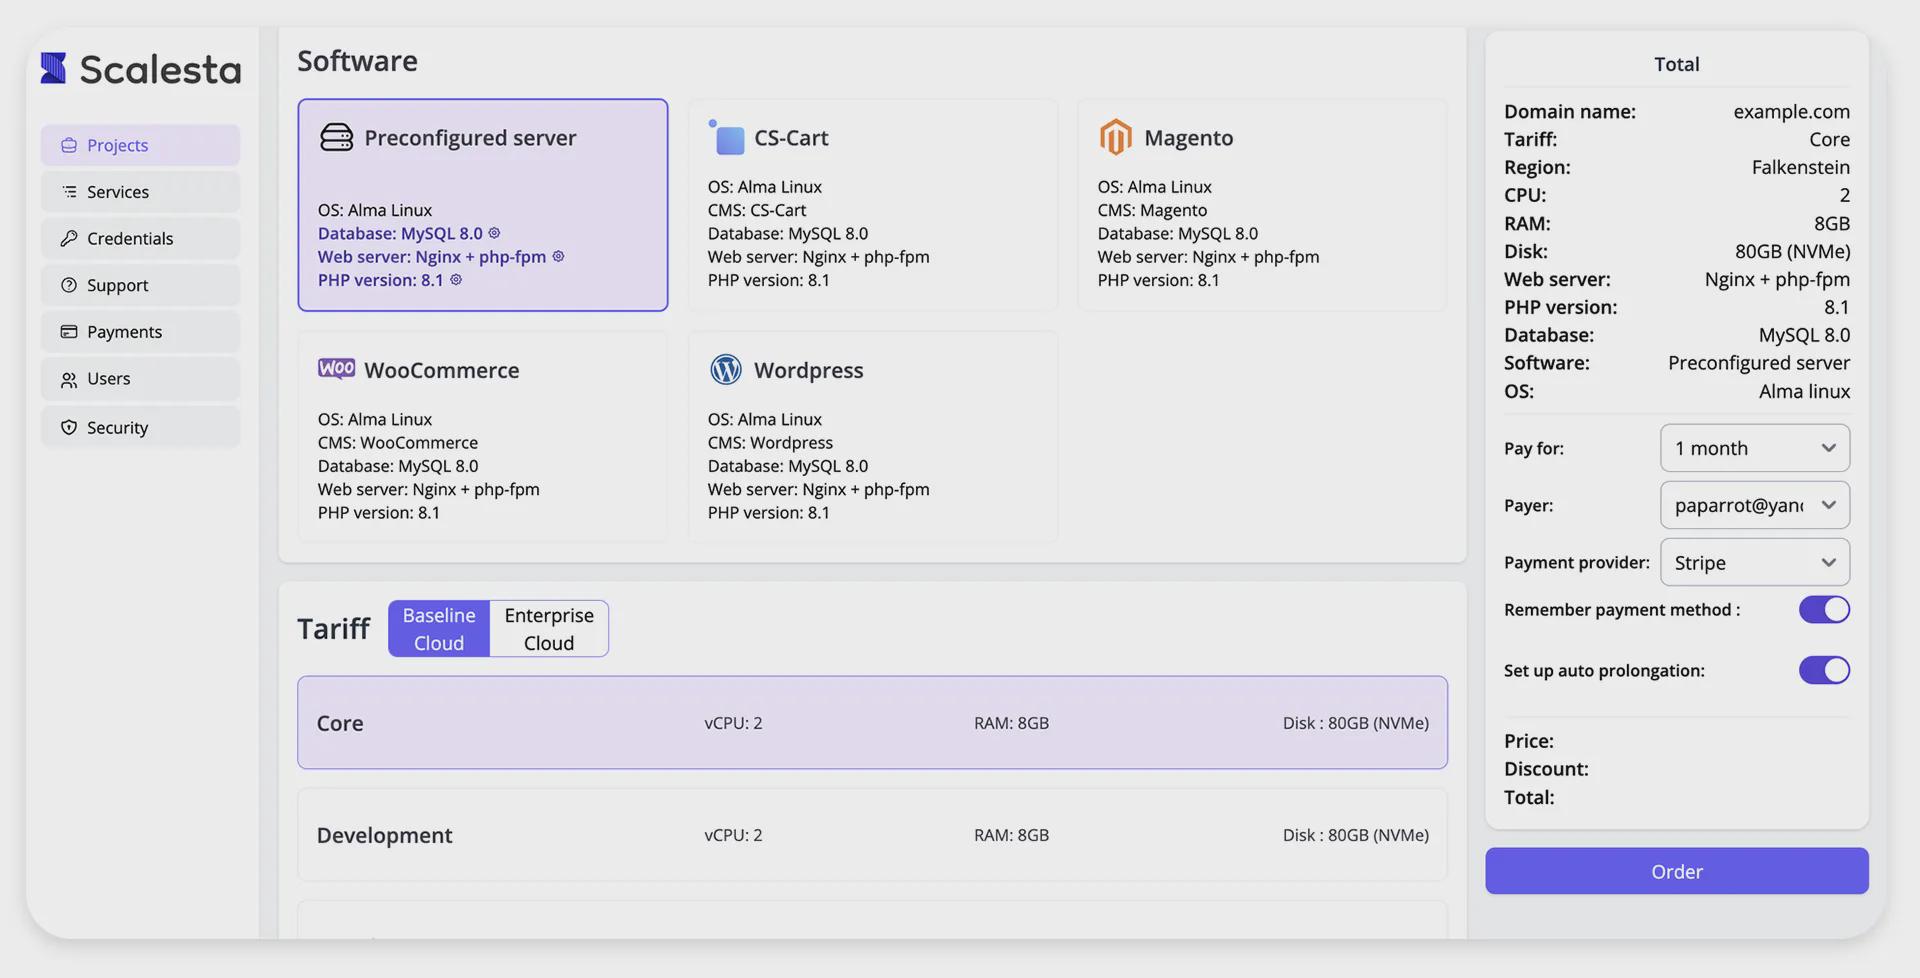Click the WooCommerce logo icon
This screenshot has width=1920, height=978.
click(x=336, y=369)
